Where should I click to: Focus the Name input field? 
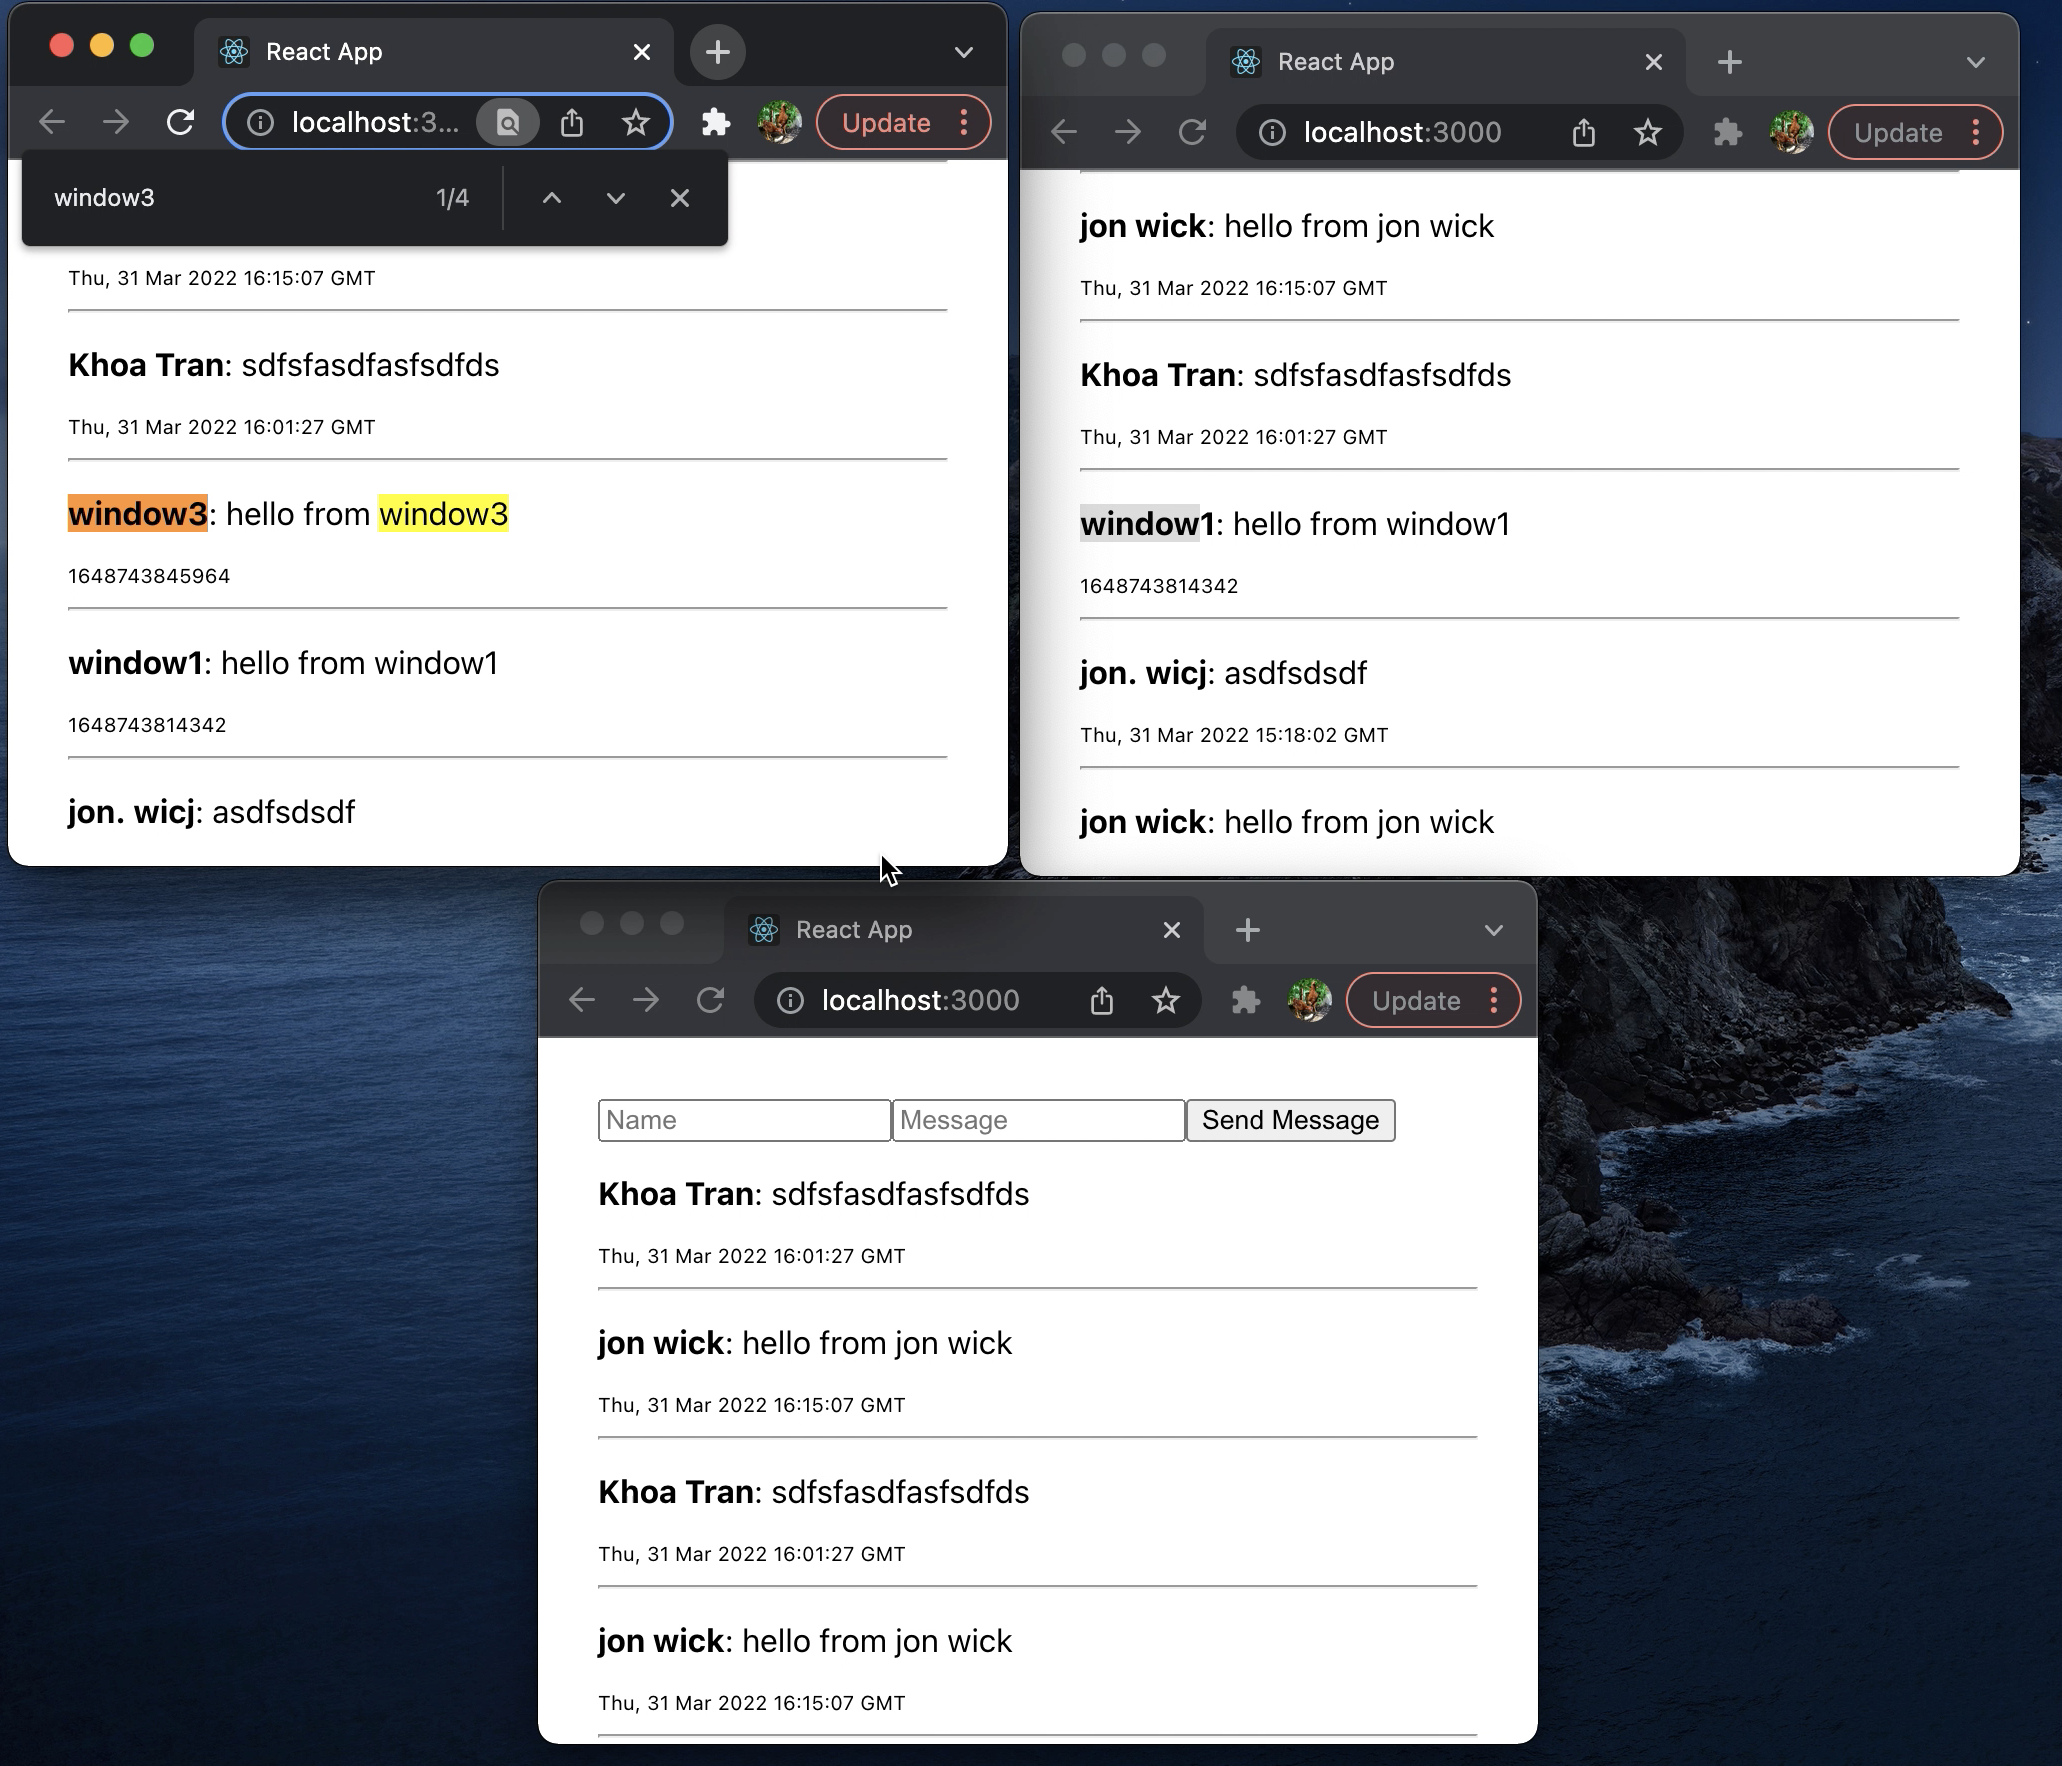(x=745, y=1120)
